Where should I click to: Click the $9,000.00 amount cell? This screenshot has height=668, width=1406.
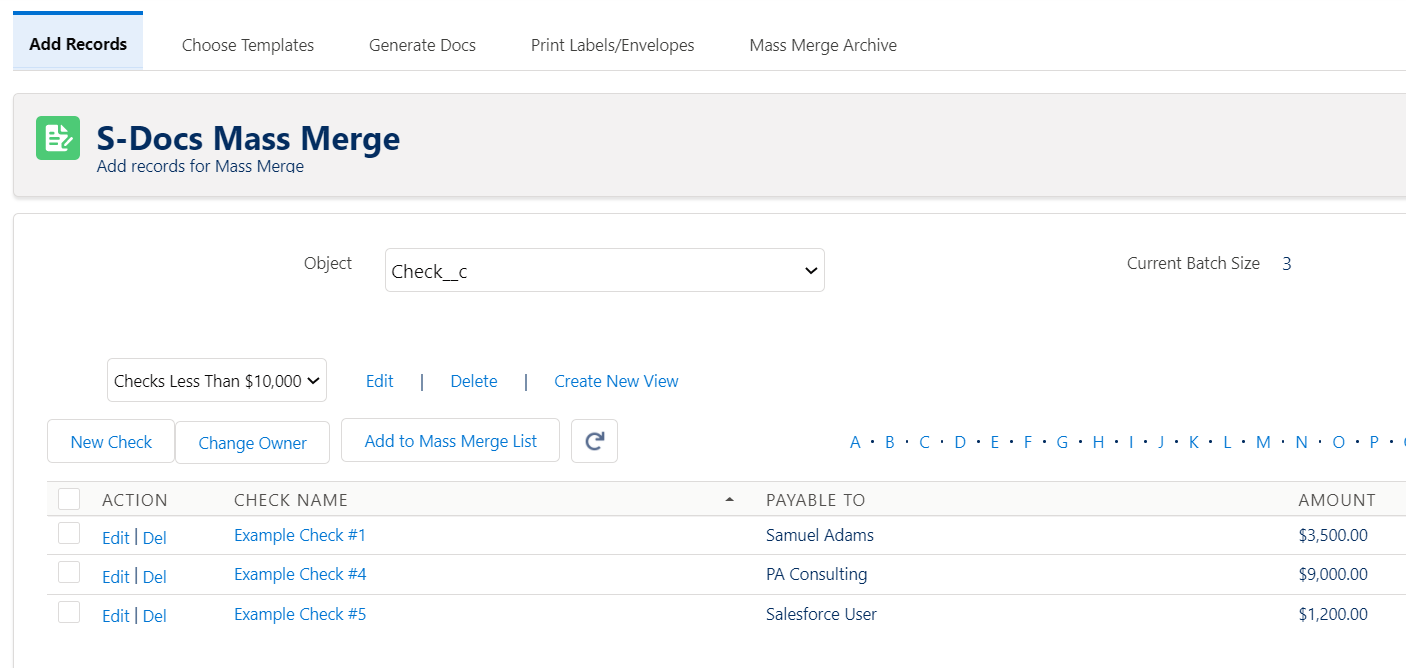click(1333, 574)
